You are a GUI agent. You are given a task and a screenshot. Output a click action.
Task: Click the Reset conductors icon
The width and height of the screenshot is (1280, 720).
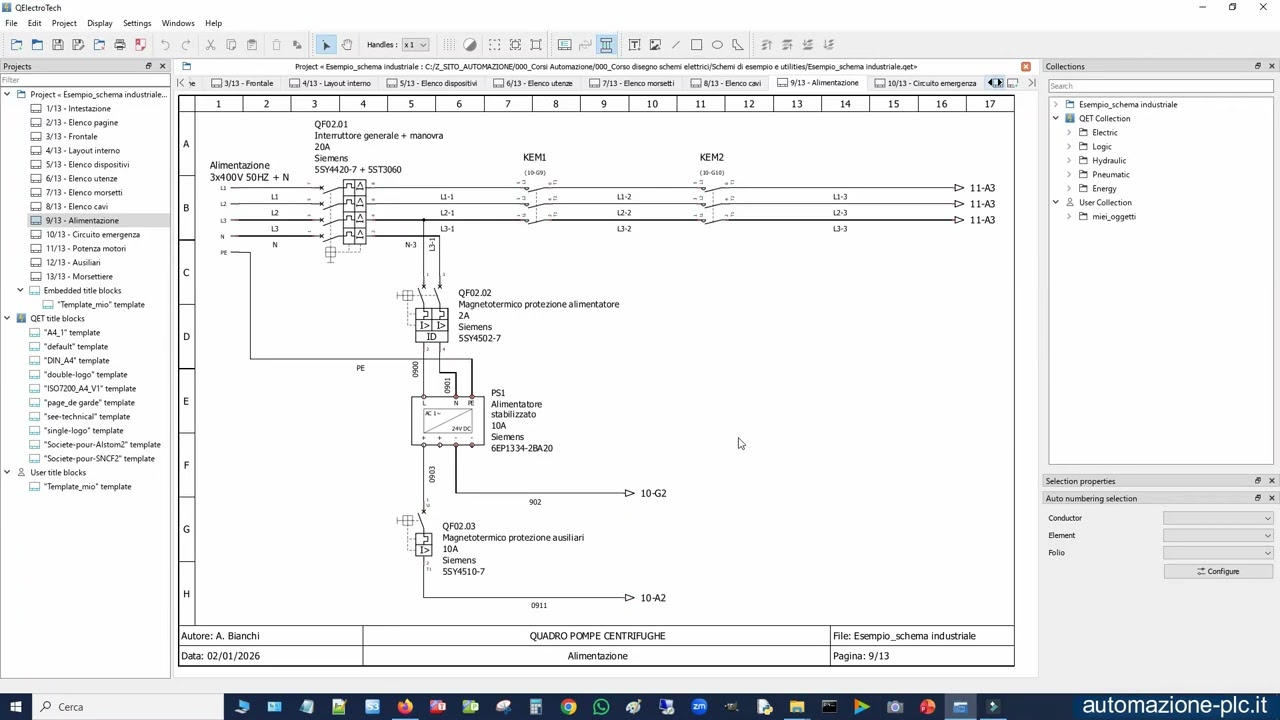(585, 44)
